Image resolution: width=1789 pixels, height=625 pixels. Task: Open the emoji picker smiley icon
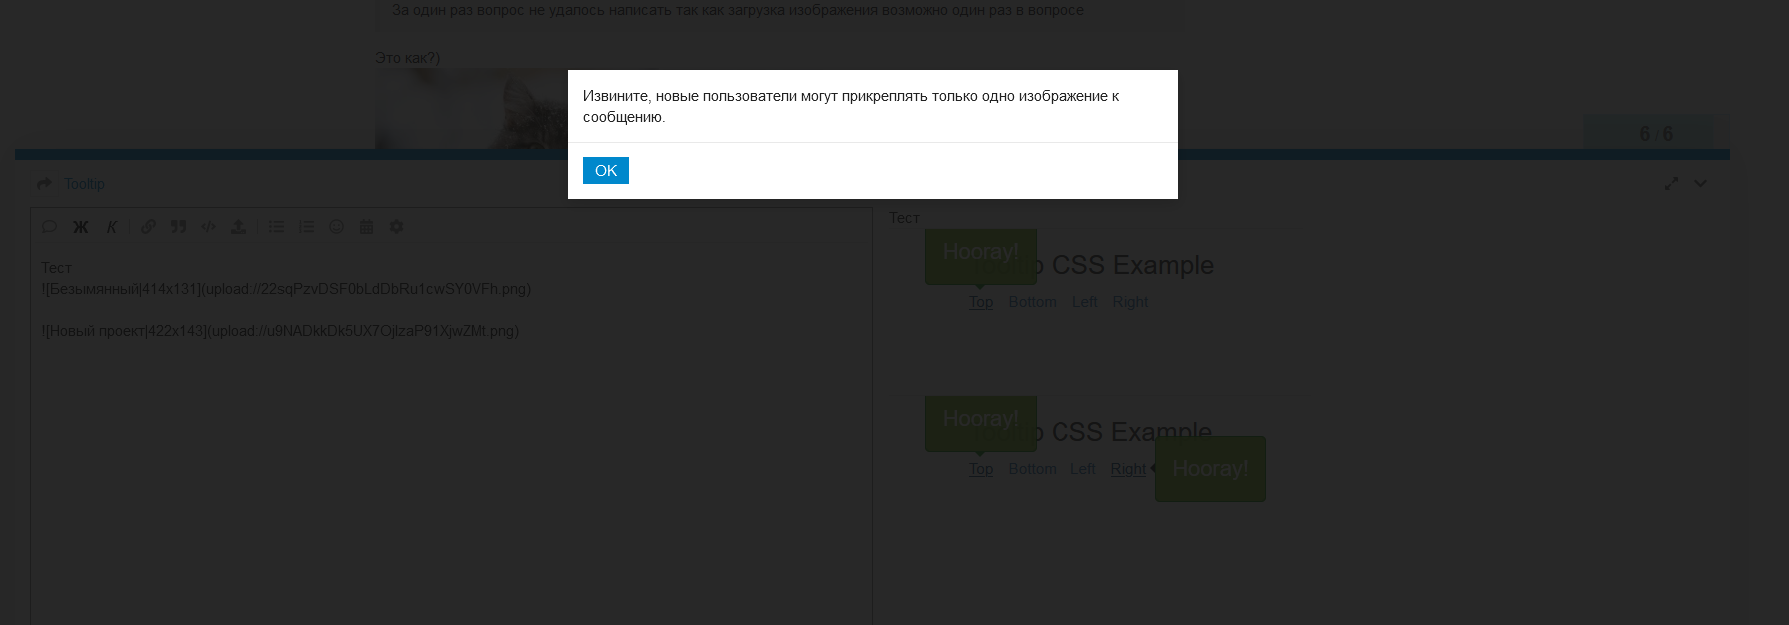(x=336, y=227)
